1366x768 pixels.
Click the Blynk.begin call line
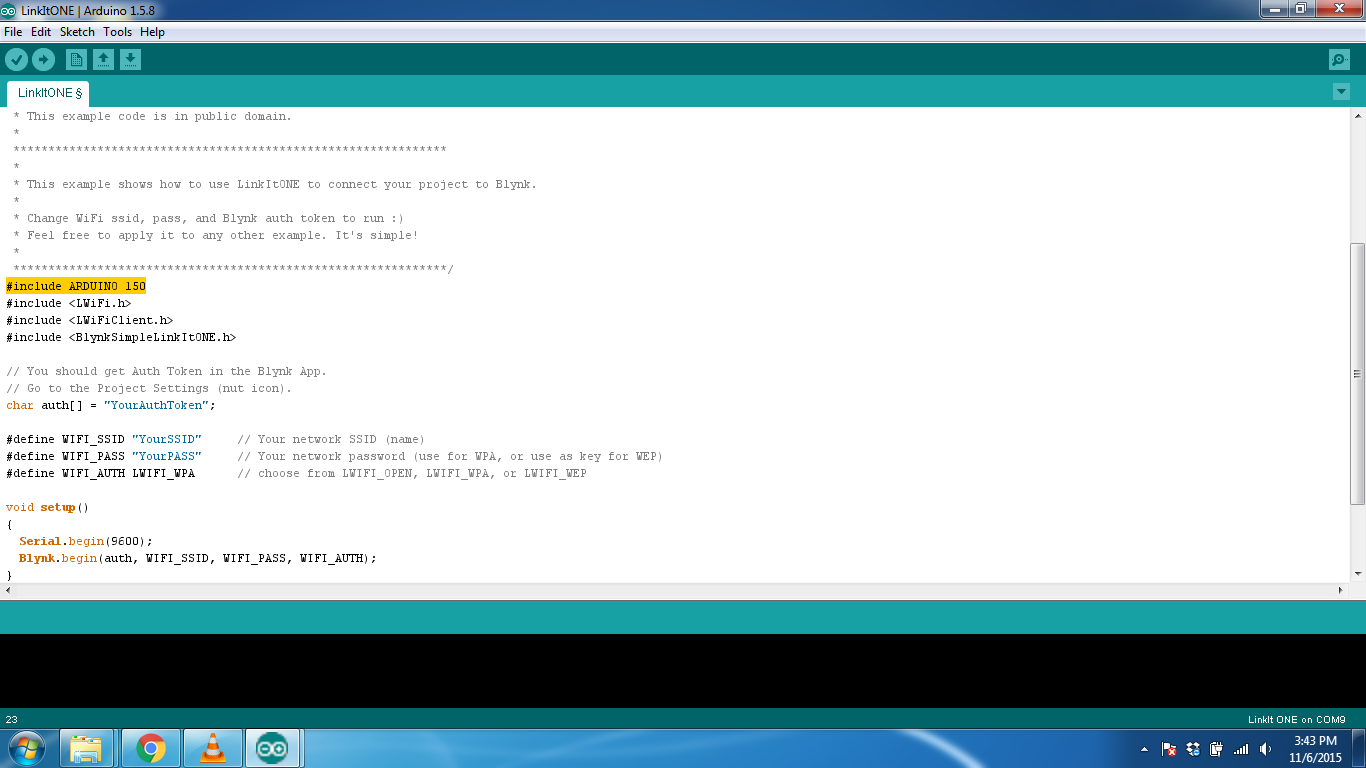(198, 558)
